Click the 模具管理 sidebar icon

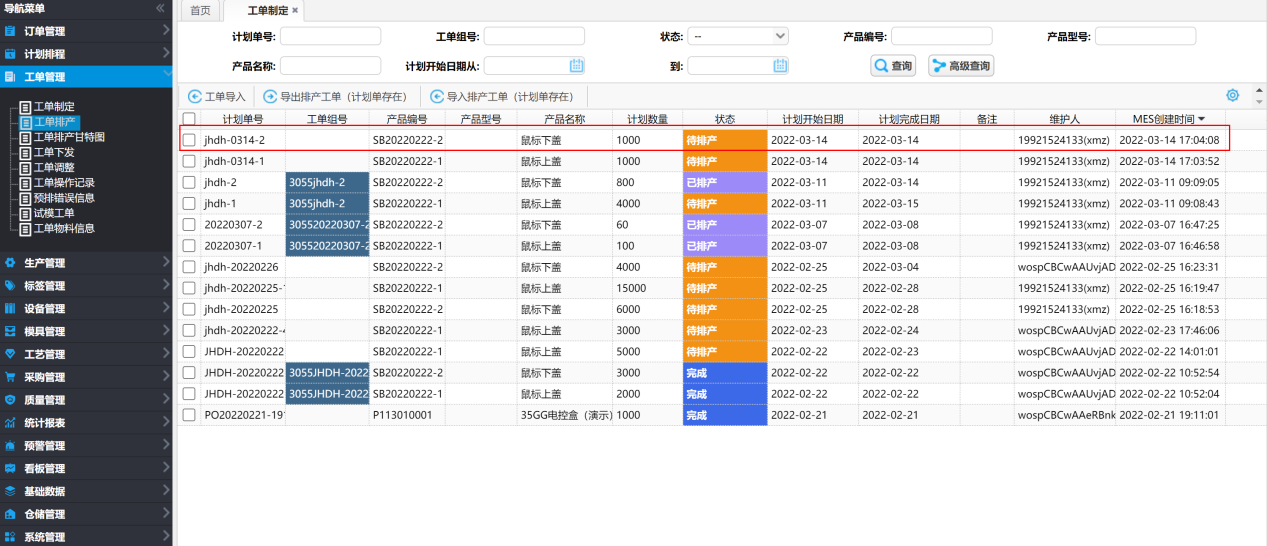click(10, 332)
